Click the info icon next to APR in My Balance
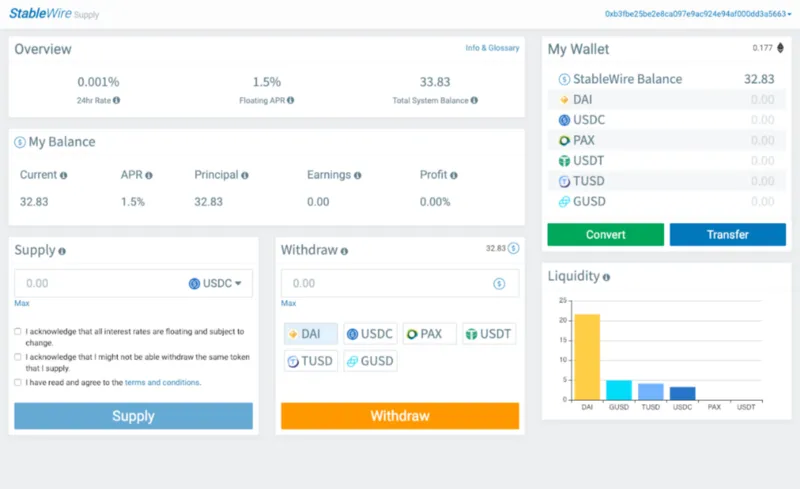The width and height of the screenshot is (800, 489). pyautogui.click(x=148, y=175)
